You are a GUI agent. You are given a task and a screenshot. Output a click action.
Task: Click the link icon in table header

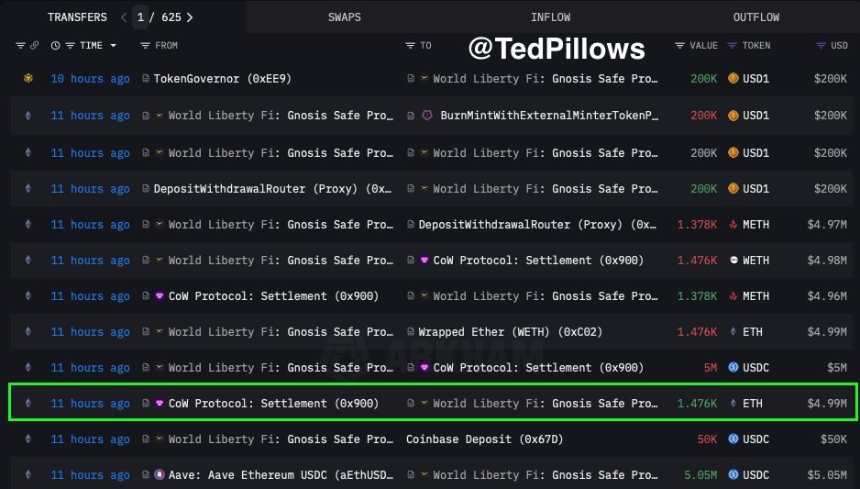point(34,46)
